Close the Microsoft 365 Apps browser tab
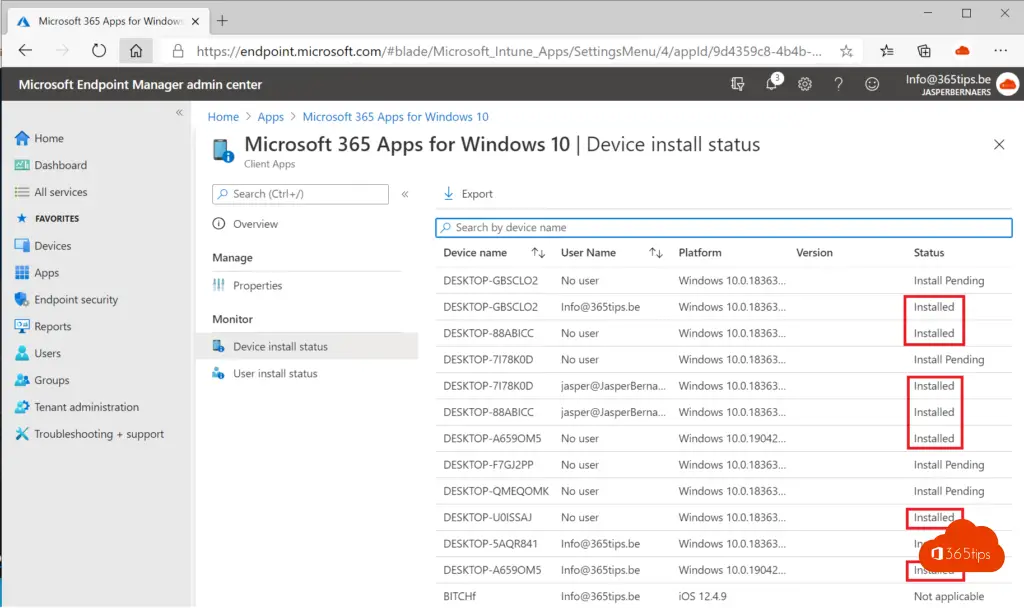The width and height of the screenshot is (1024, 608). (195, 21)
